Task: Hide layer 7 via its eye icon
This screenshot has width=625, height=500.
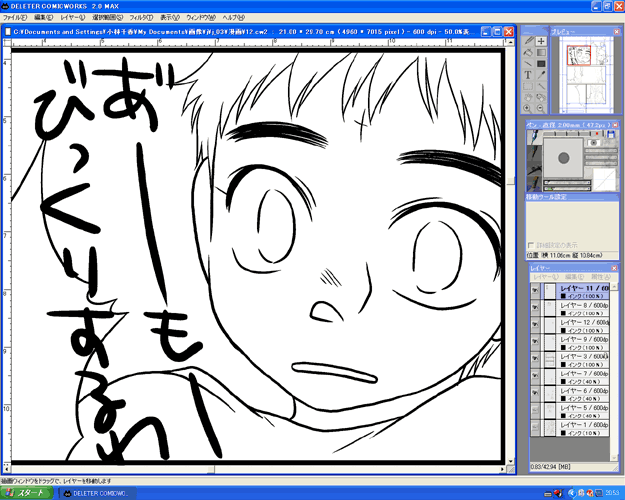Action: pyautogui.click(x=535, y=377)
